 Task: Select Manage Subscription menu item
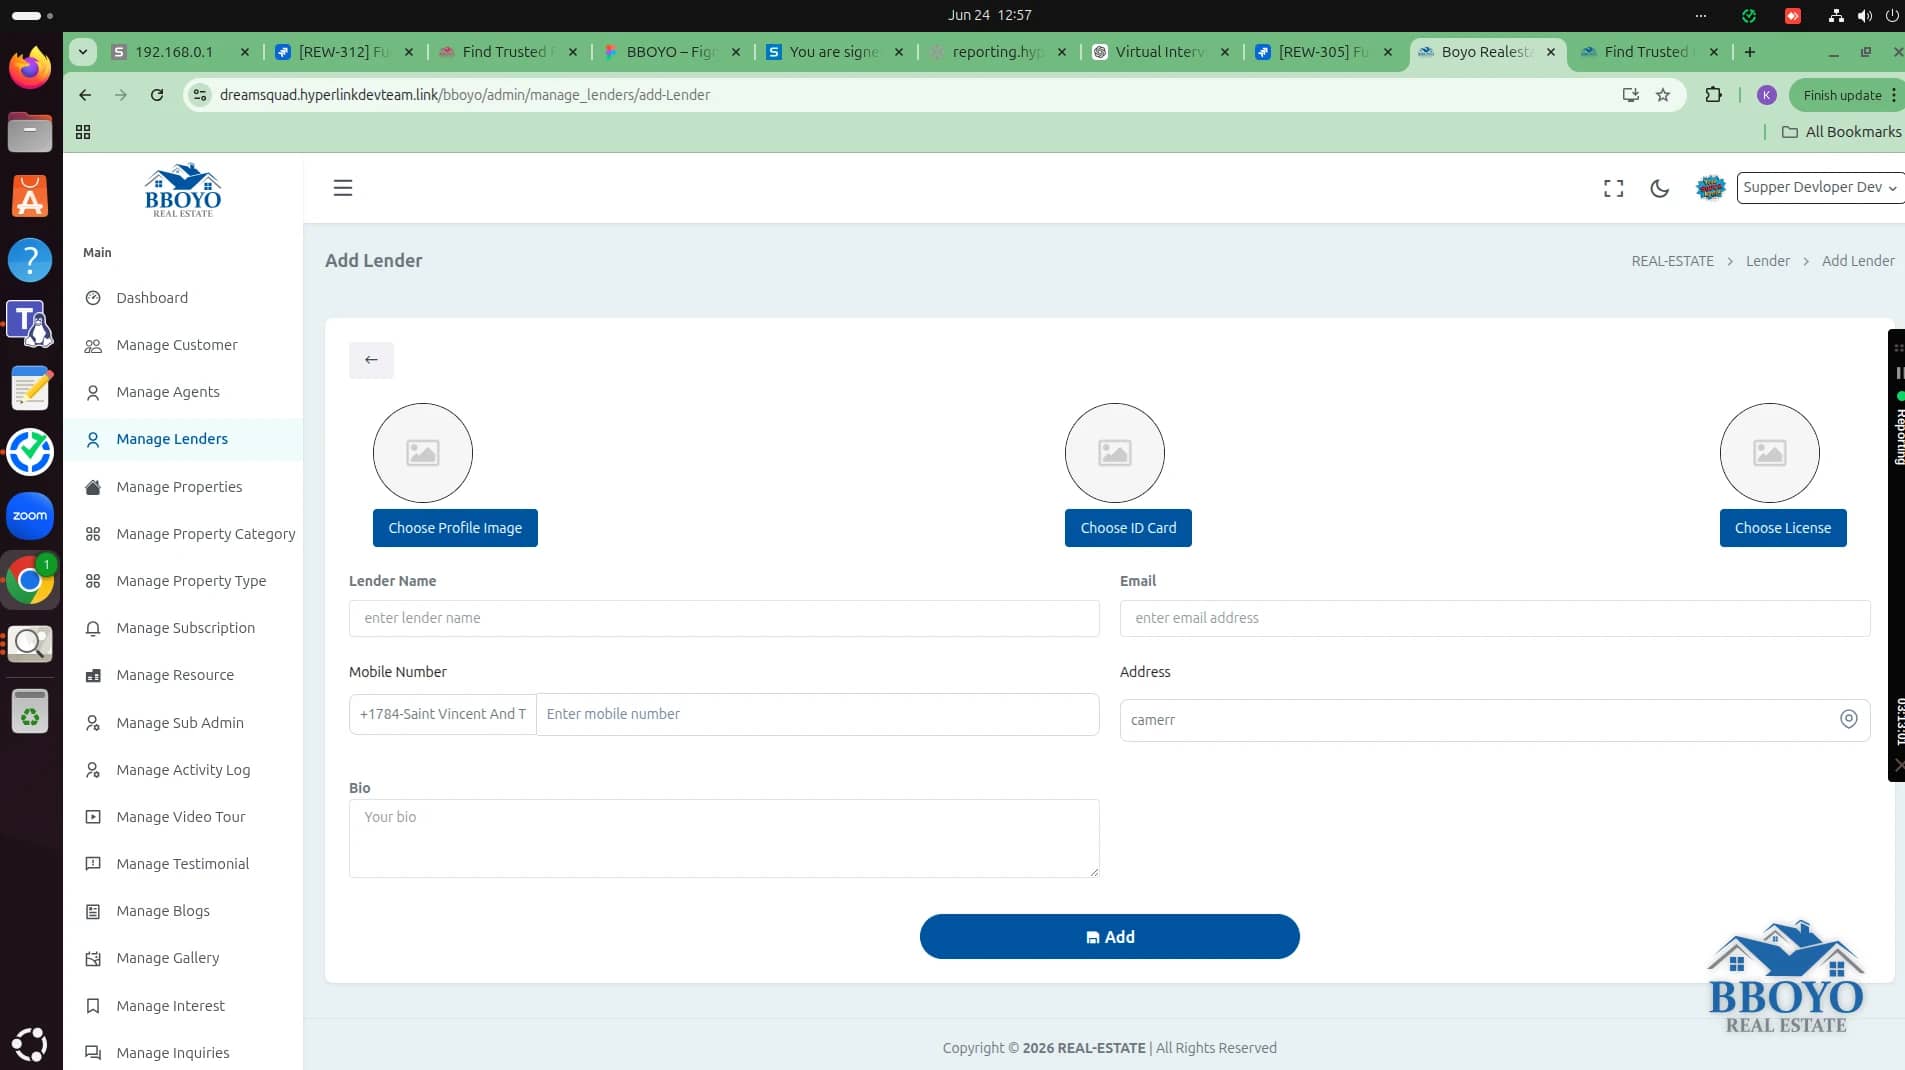coord(185,628)
